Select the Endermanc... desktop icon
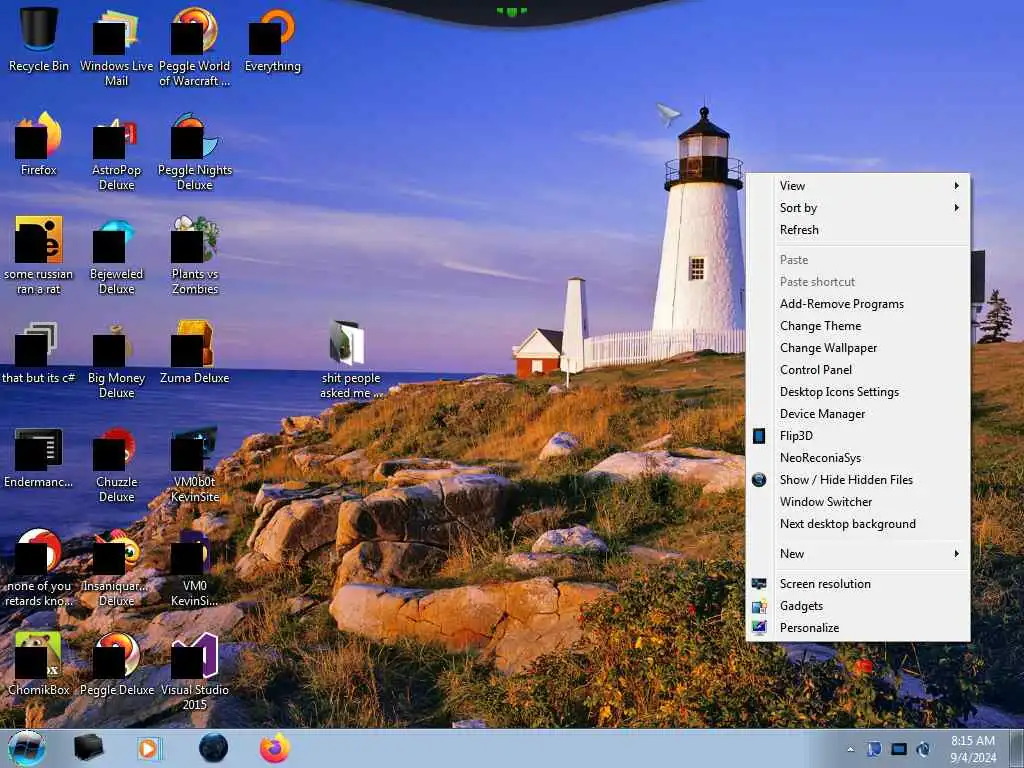The image size is (1024, 768). (39, 456)
